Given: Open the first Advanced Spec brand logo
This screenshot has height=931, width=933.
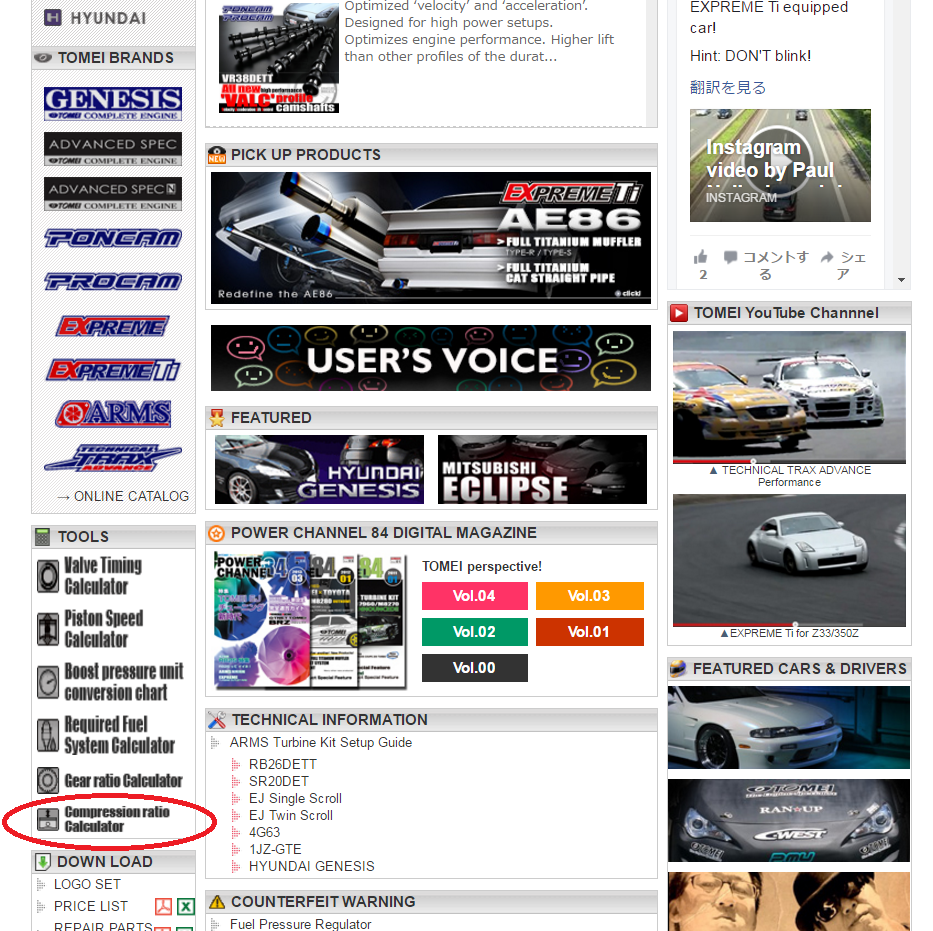Looking at the screenshot, I should [112, 149].
